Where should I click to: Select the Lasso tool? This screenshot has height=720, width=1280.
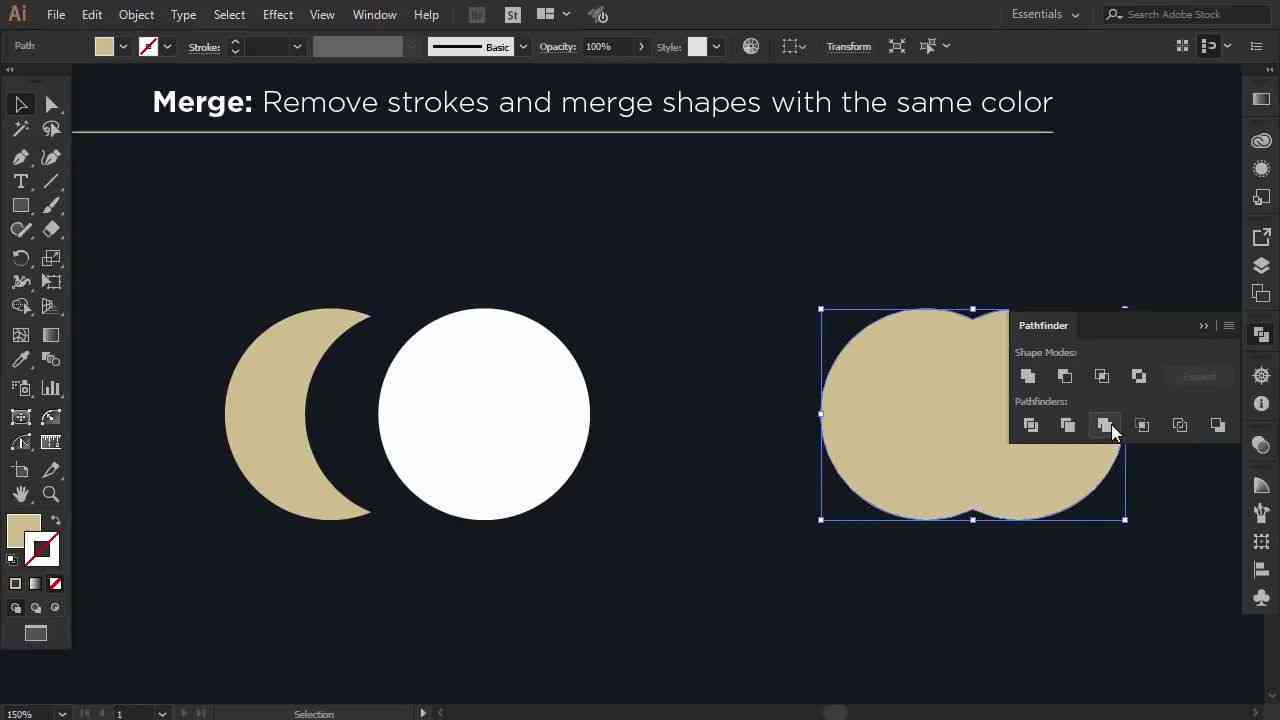click(x=51, y=129)
